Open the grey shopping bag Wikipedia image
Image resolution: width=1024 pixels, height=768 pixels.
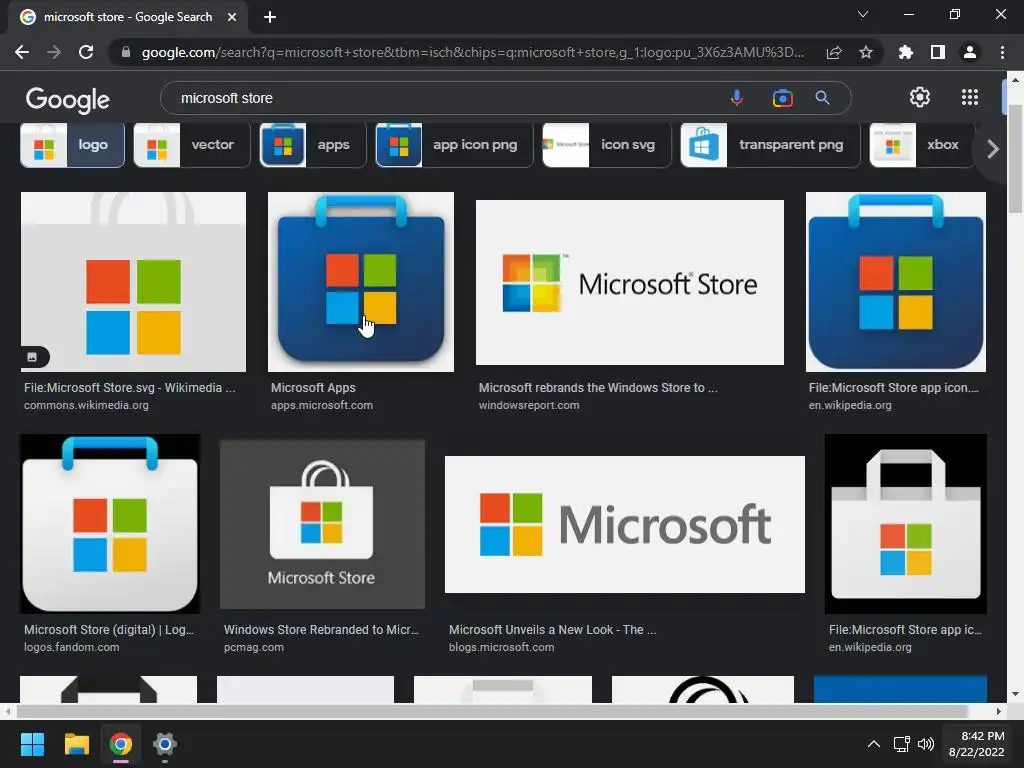pos(906,524)
